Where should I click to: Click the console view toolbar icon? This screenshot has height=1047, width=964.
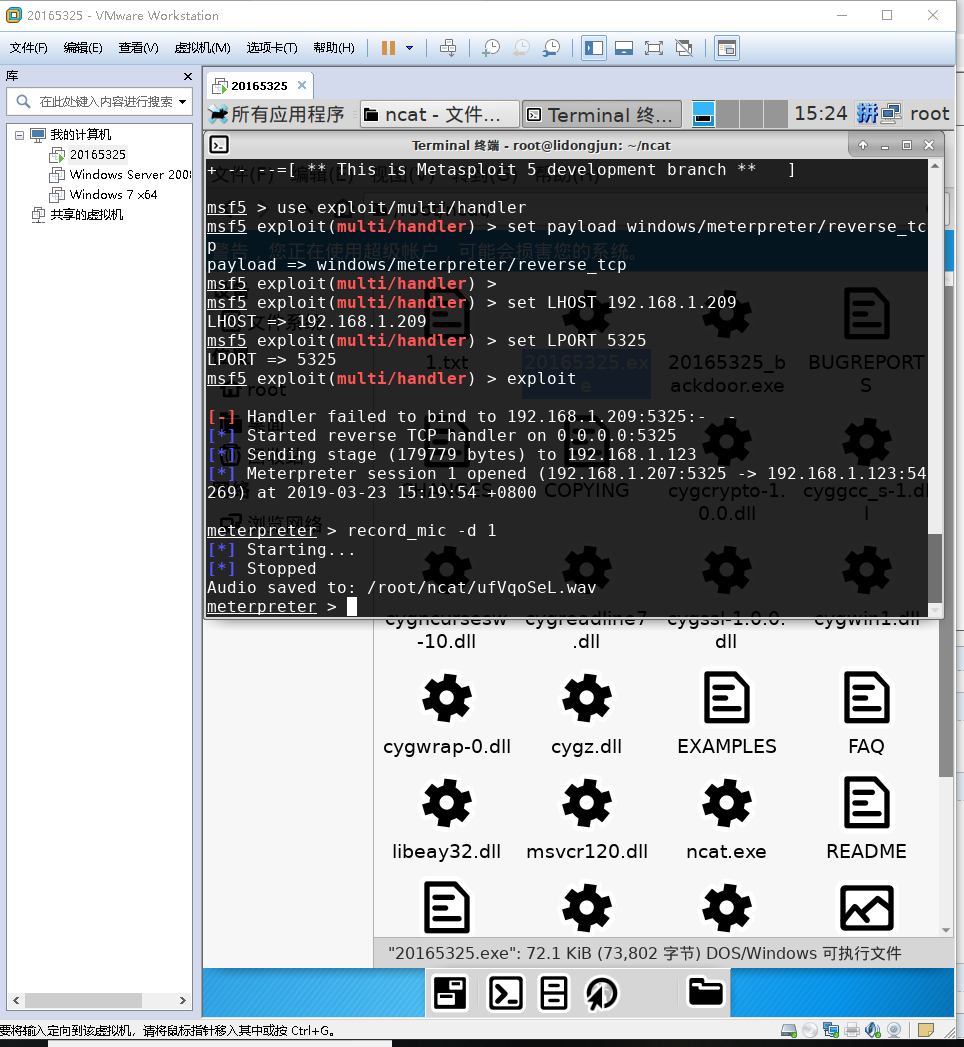(726, 48)
